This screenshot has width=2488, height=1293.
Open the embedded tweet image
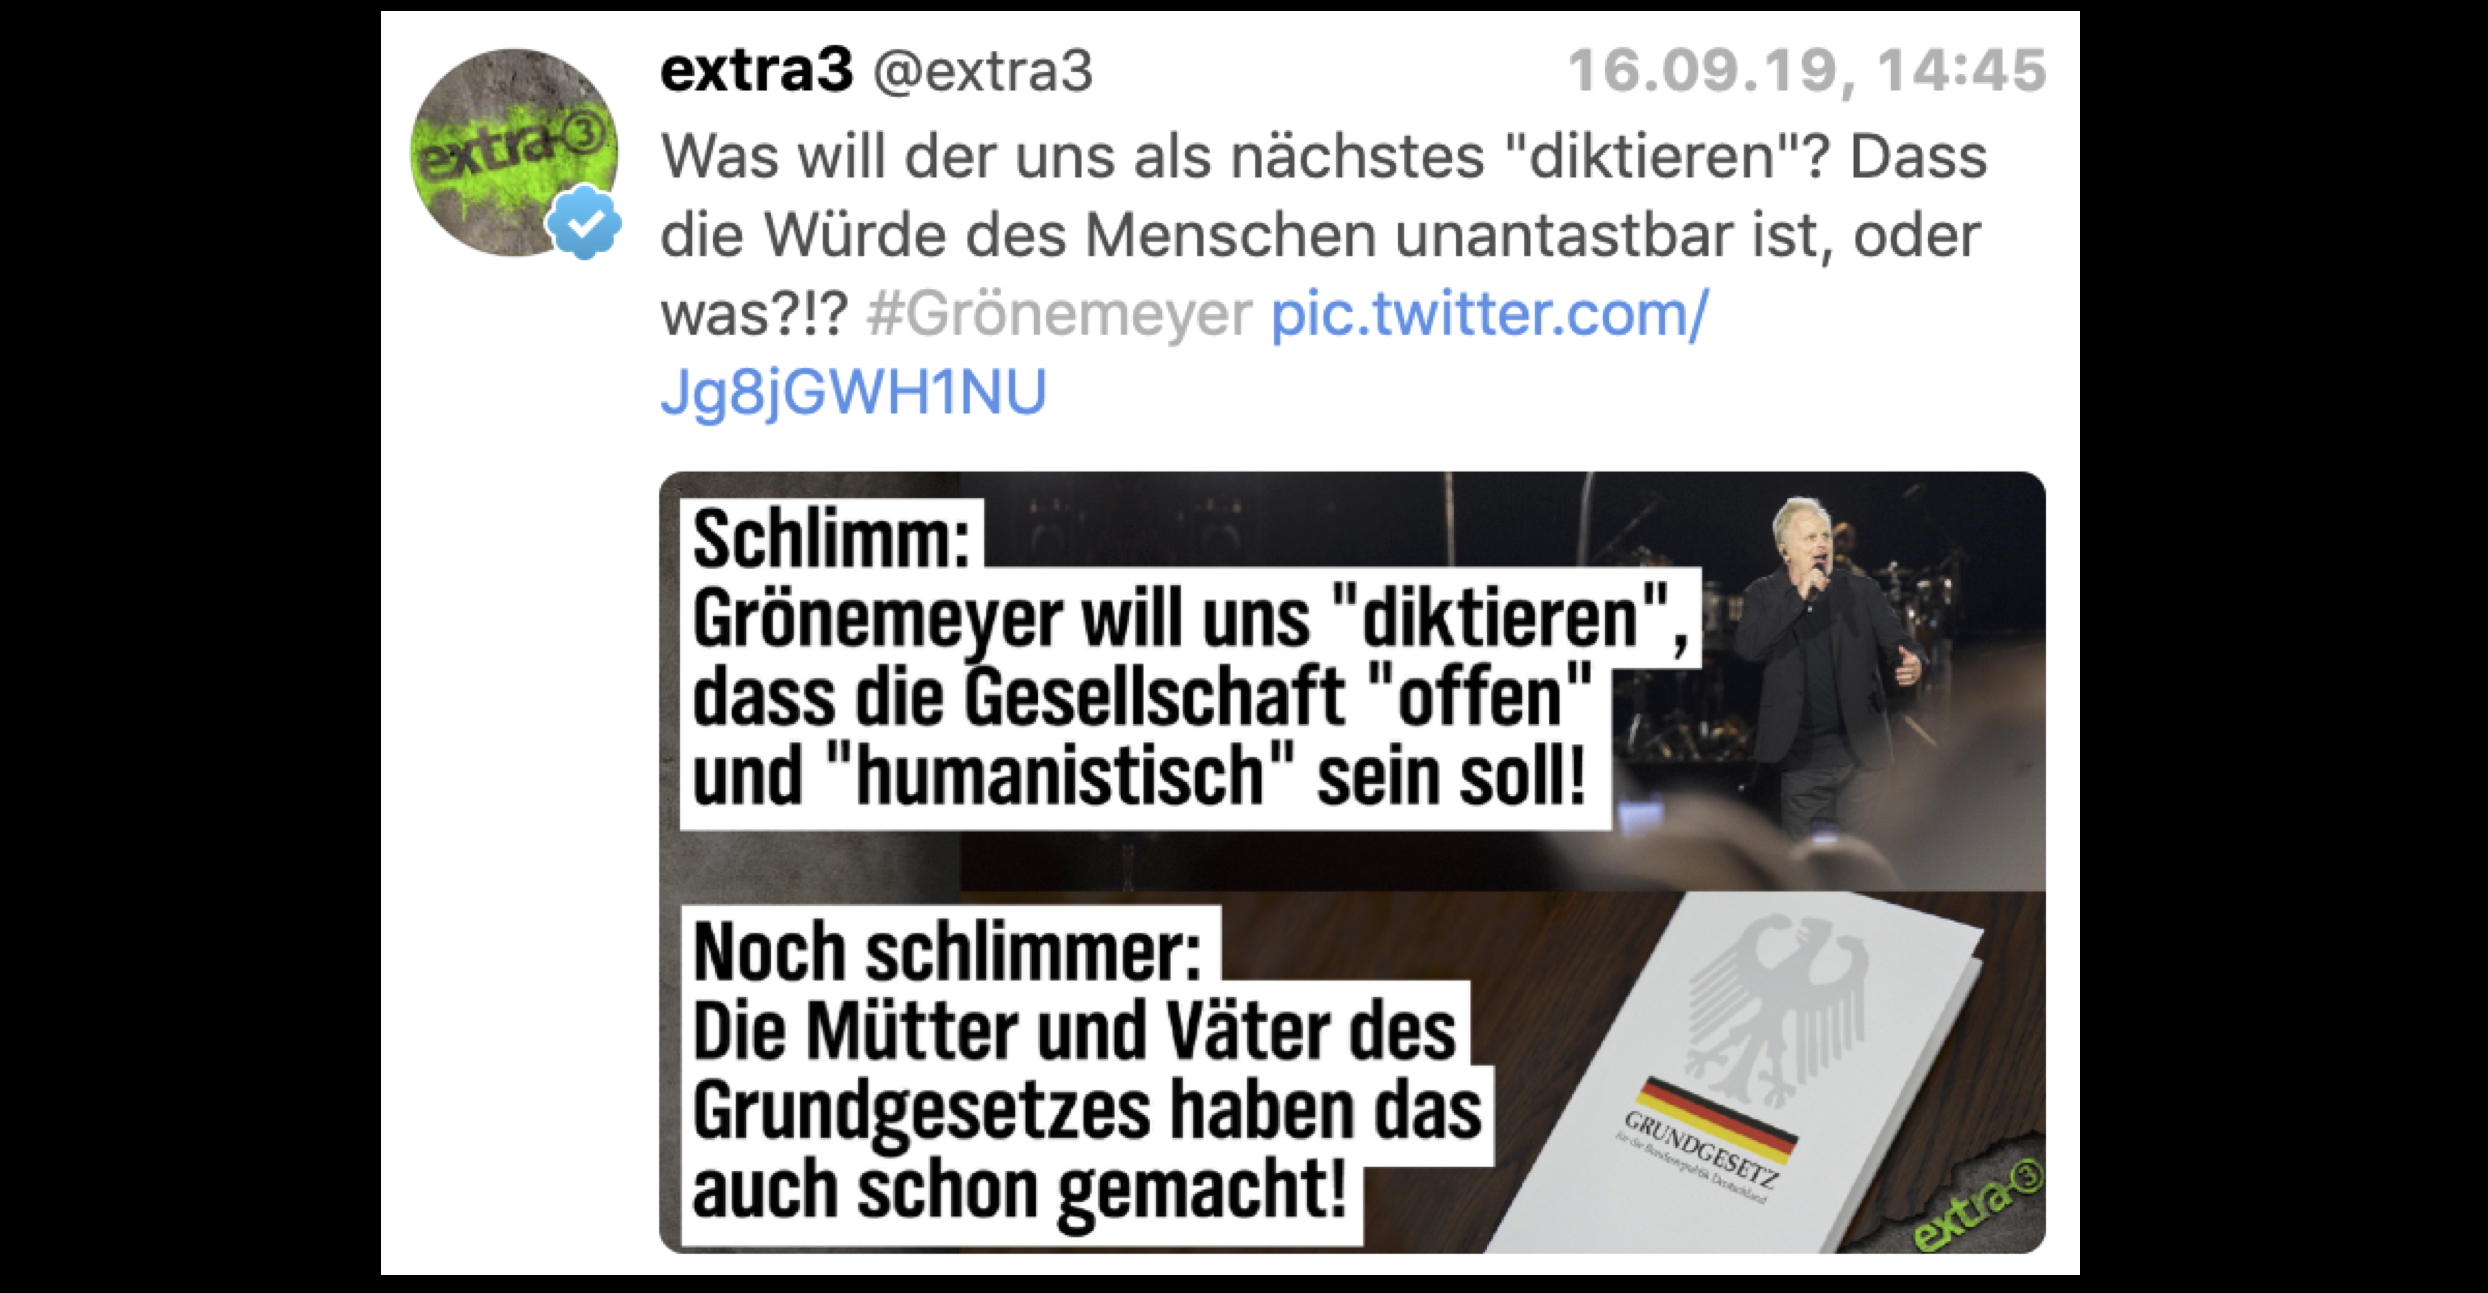1352,862
